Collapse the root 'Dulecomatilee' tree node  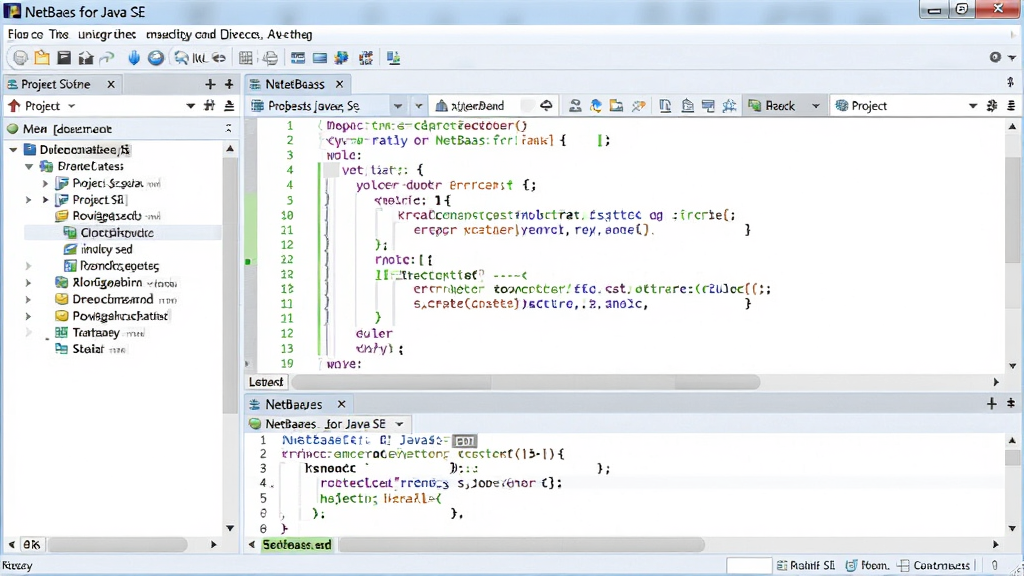pos(13,150)
